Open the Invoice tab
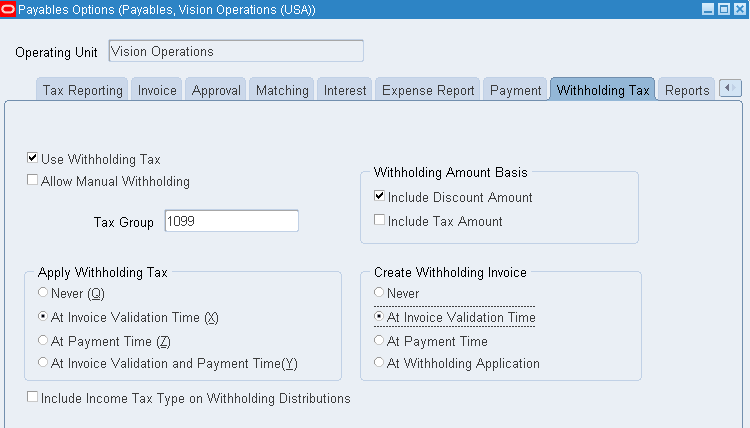Image resolution: width=750 pixels, height=428 pixels. tap(157, 90)
